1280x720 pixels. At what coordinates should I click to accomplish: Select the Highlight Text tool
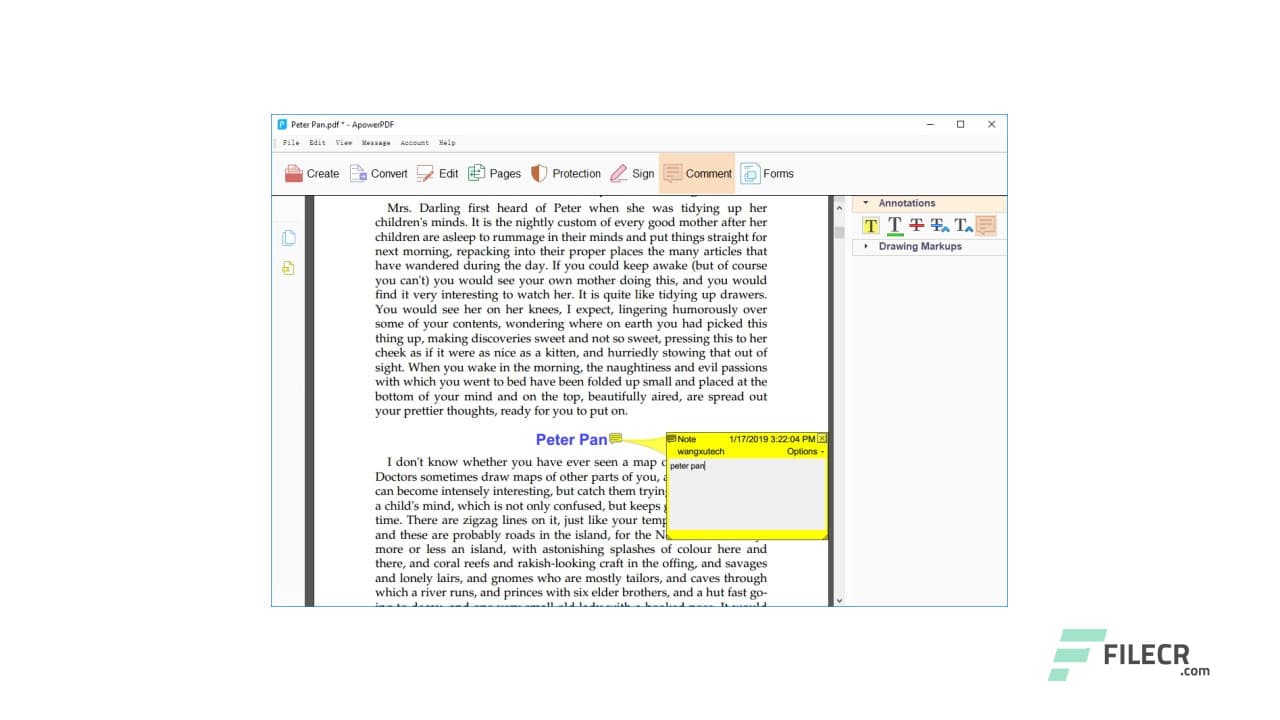coord(870,225)
